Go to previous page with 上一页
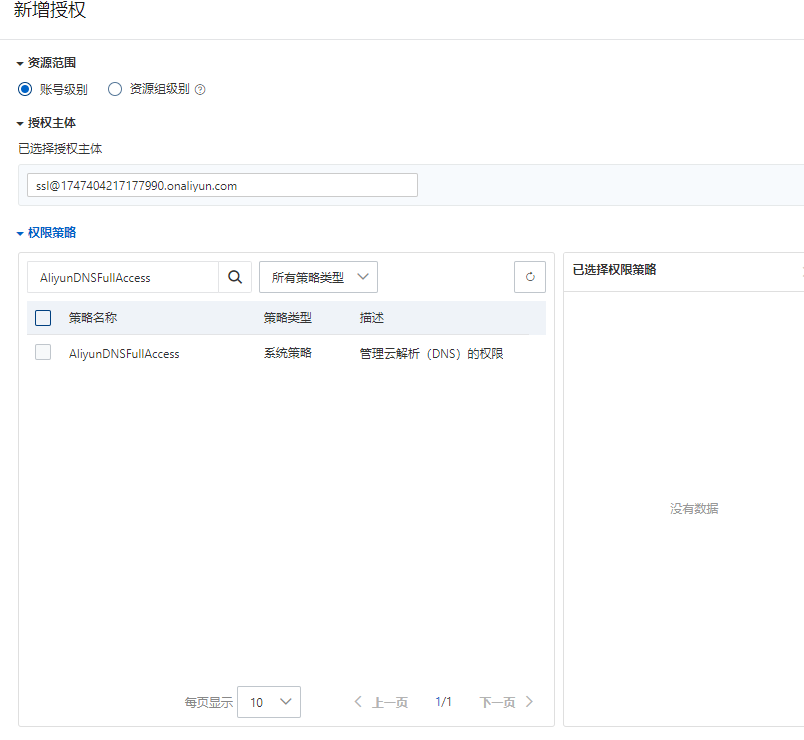This screenshot has height=740, width=804. pyautogui.click(x=381, y=702)
